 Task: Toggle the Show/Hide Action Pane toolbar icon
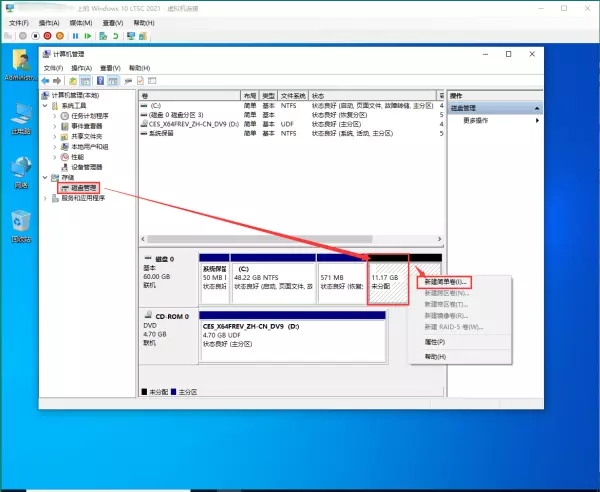pos(113,81)
